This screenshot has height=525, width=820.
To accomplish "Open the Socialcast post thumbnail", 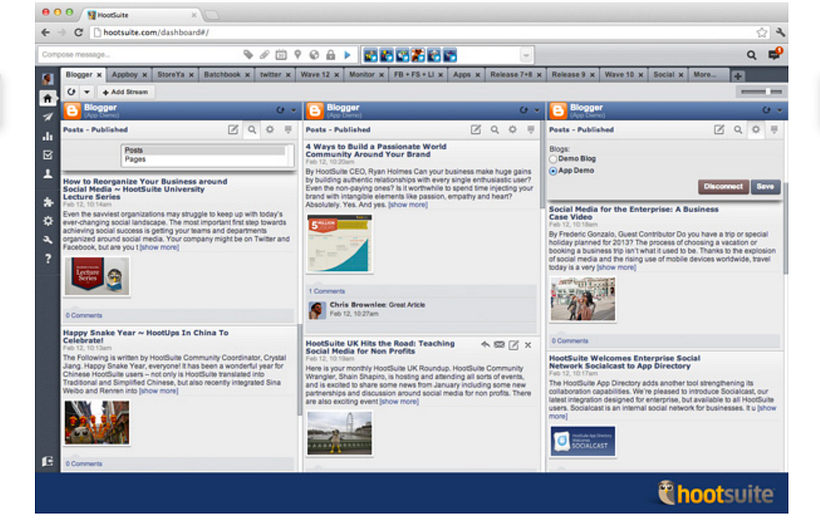I will (583, 441).
